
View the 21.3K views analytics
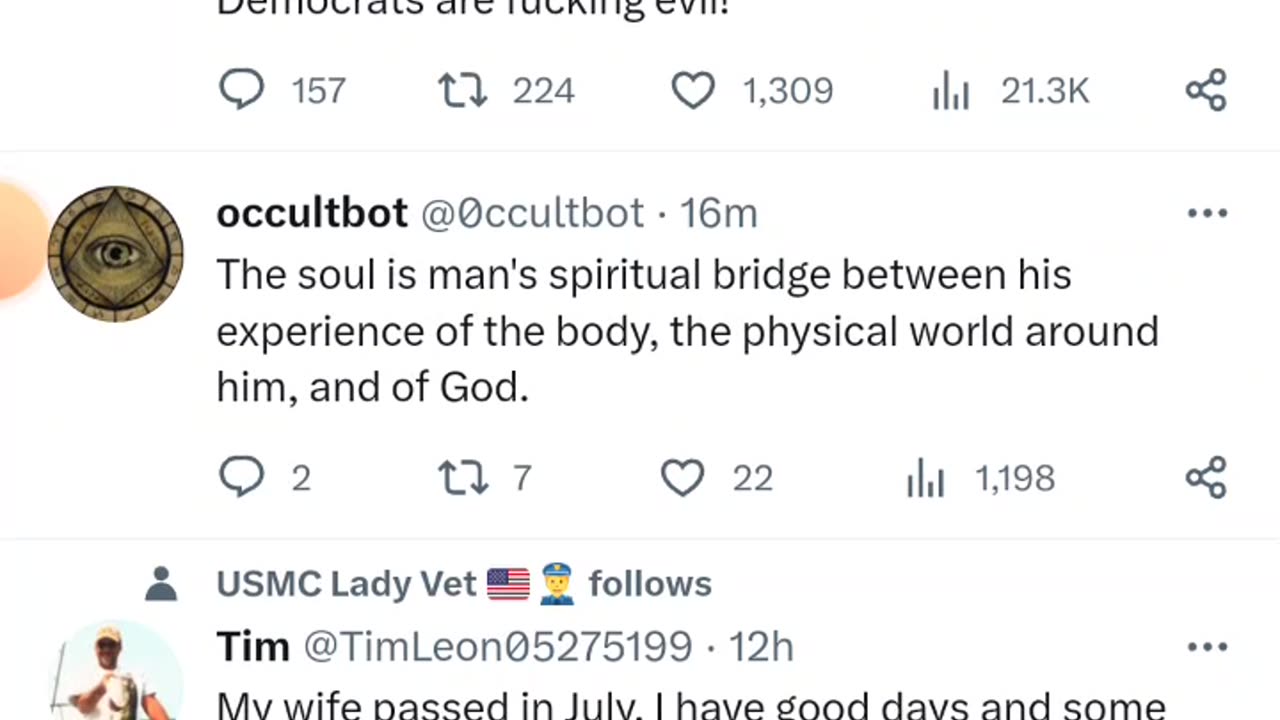click(x=951, y=91)
